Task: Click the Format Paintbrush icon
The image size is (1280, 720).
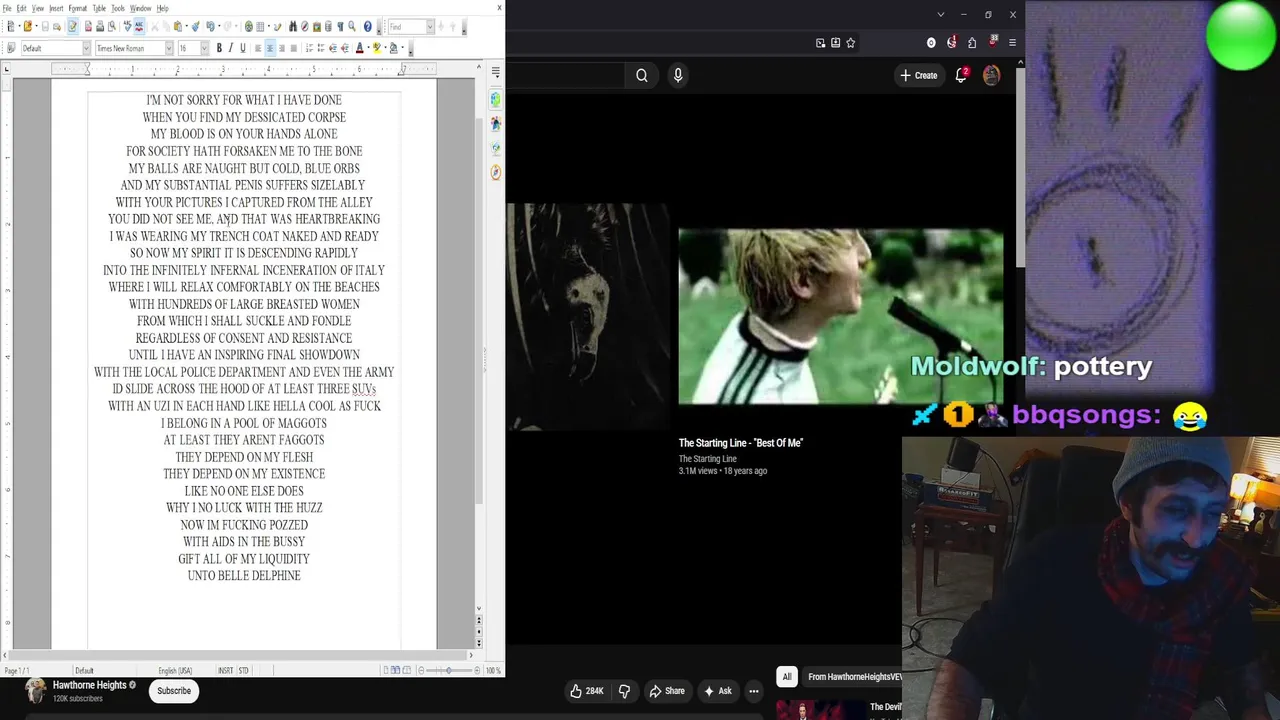Action: pos(195,27)
